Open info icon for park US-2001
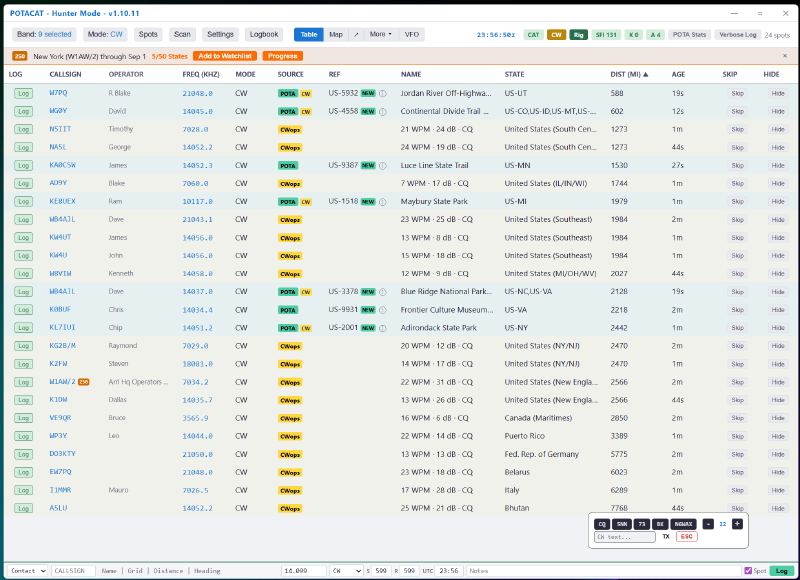This screenshot has height=580, width=800. click(383, 328)
